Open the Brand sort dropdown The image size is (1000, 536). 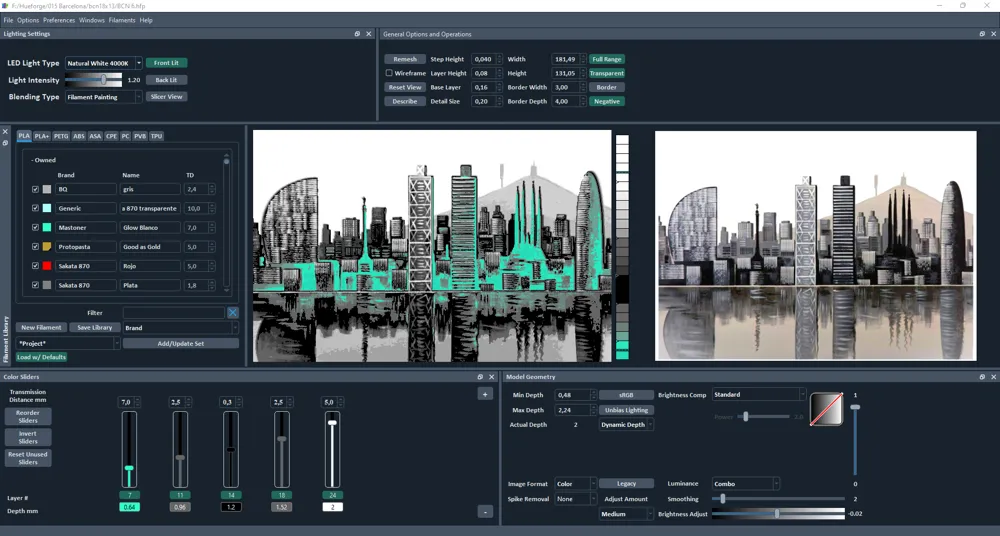click(x=180, y=328)
